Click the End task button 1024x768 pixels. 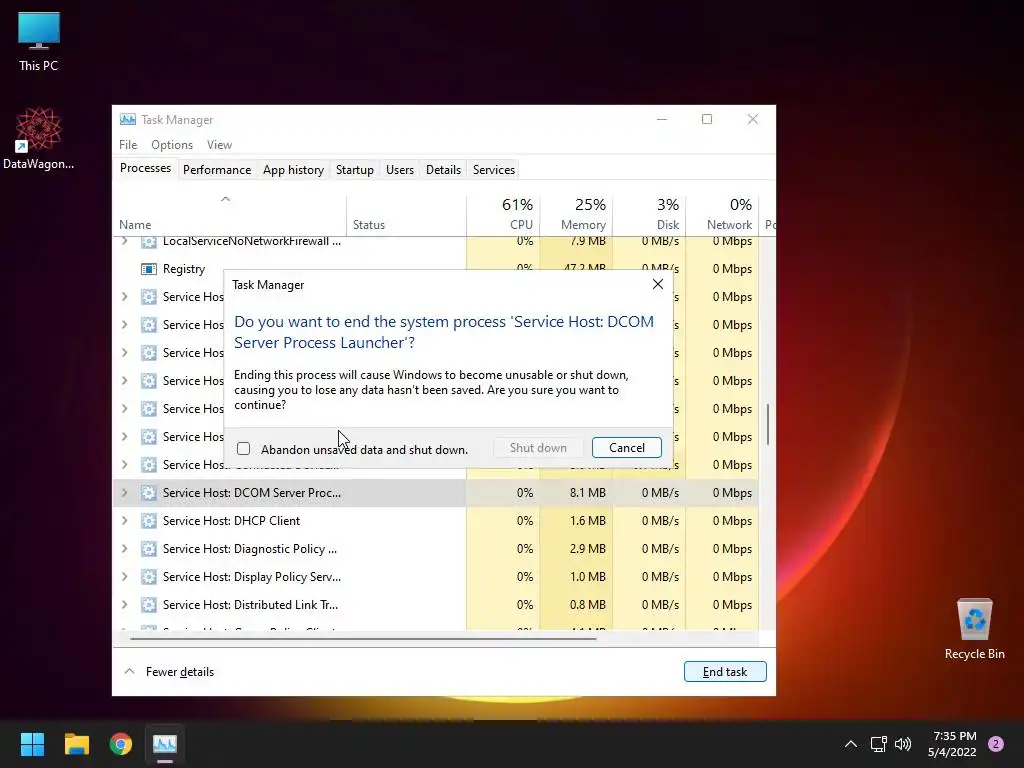click(725, 672)
